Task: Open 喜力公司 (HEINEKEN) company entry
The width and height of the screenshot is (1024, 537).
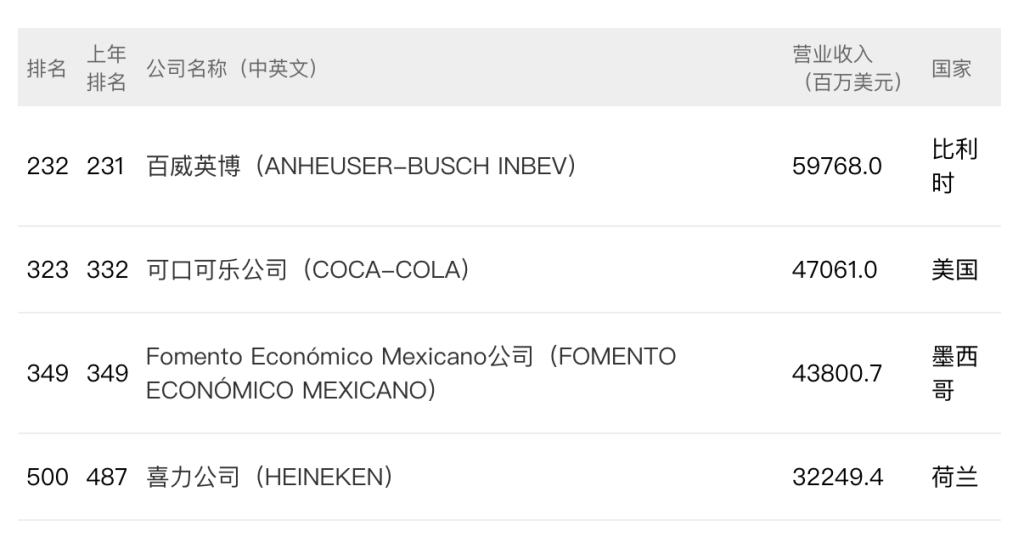Action: (270, 477)
